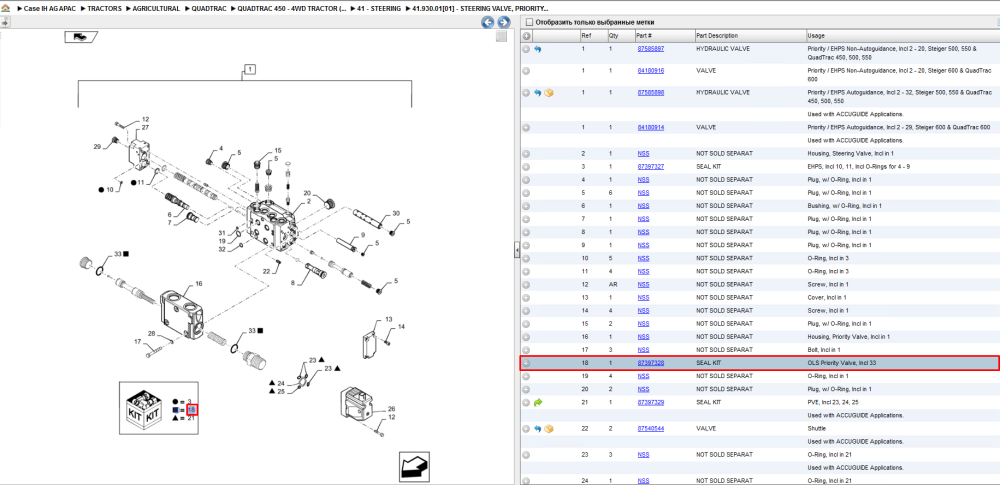
Task: Click the add-all icon in table header
Action: pyautogui.click(x=526, y=36)
